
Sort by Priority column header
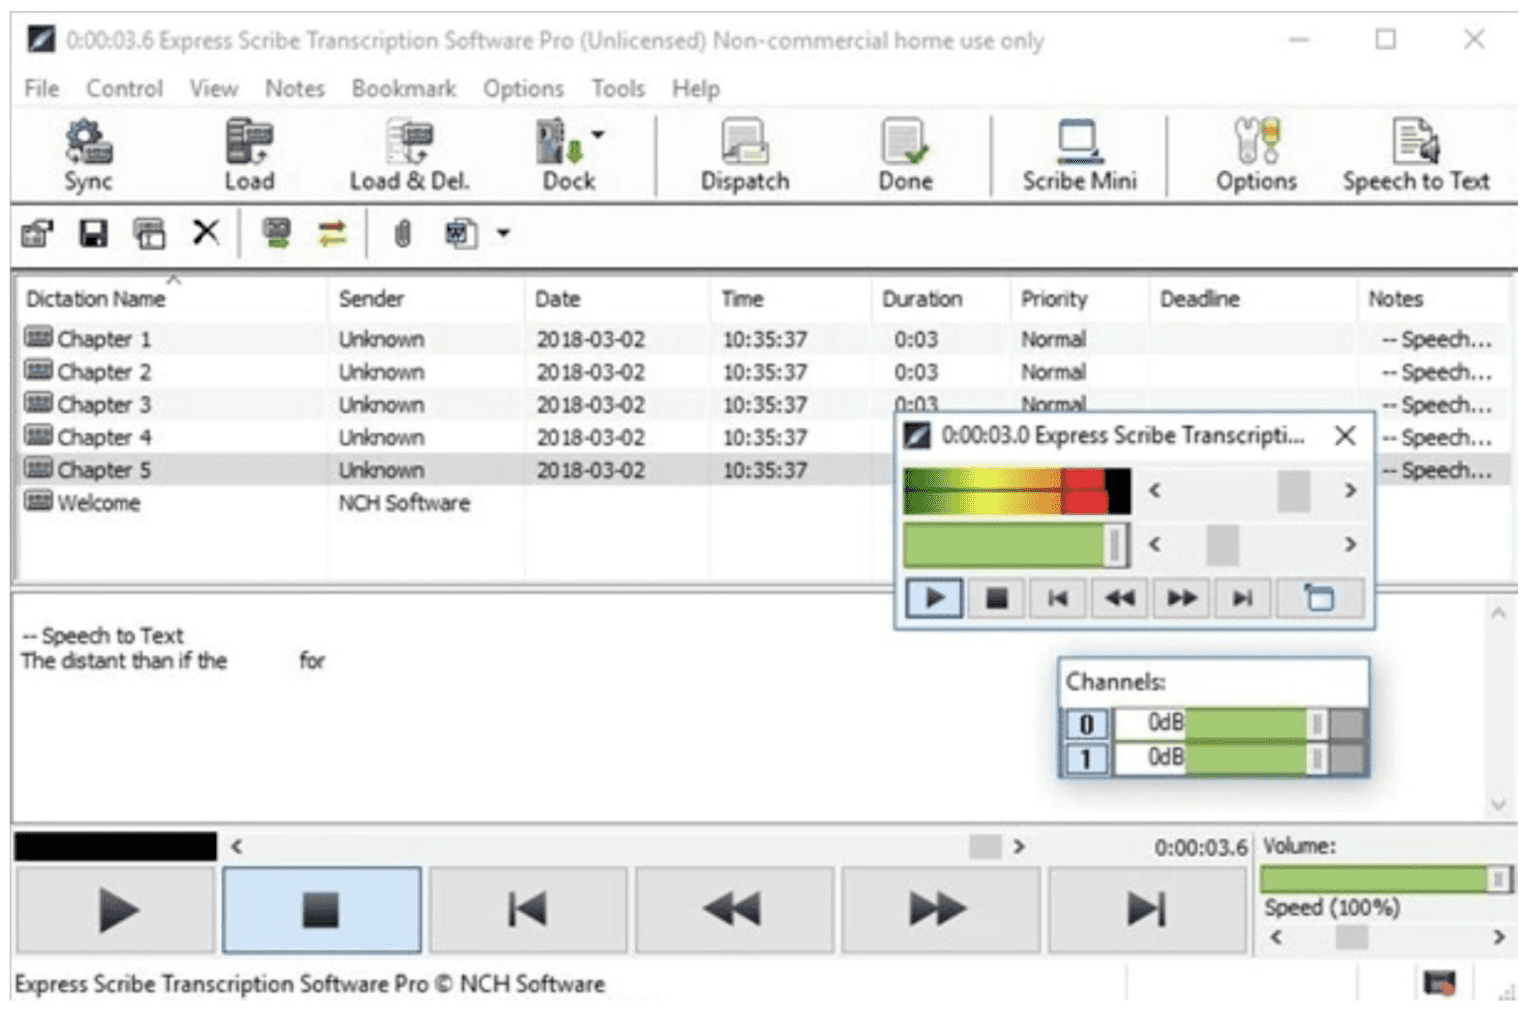1078,299
